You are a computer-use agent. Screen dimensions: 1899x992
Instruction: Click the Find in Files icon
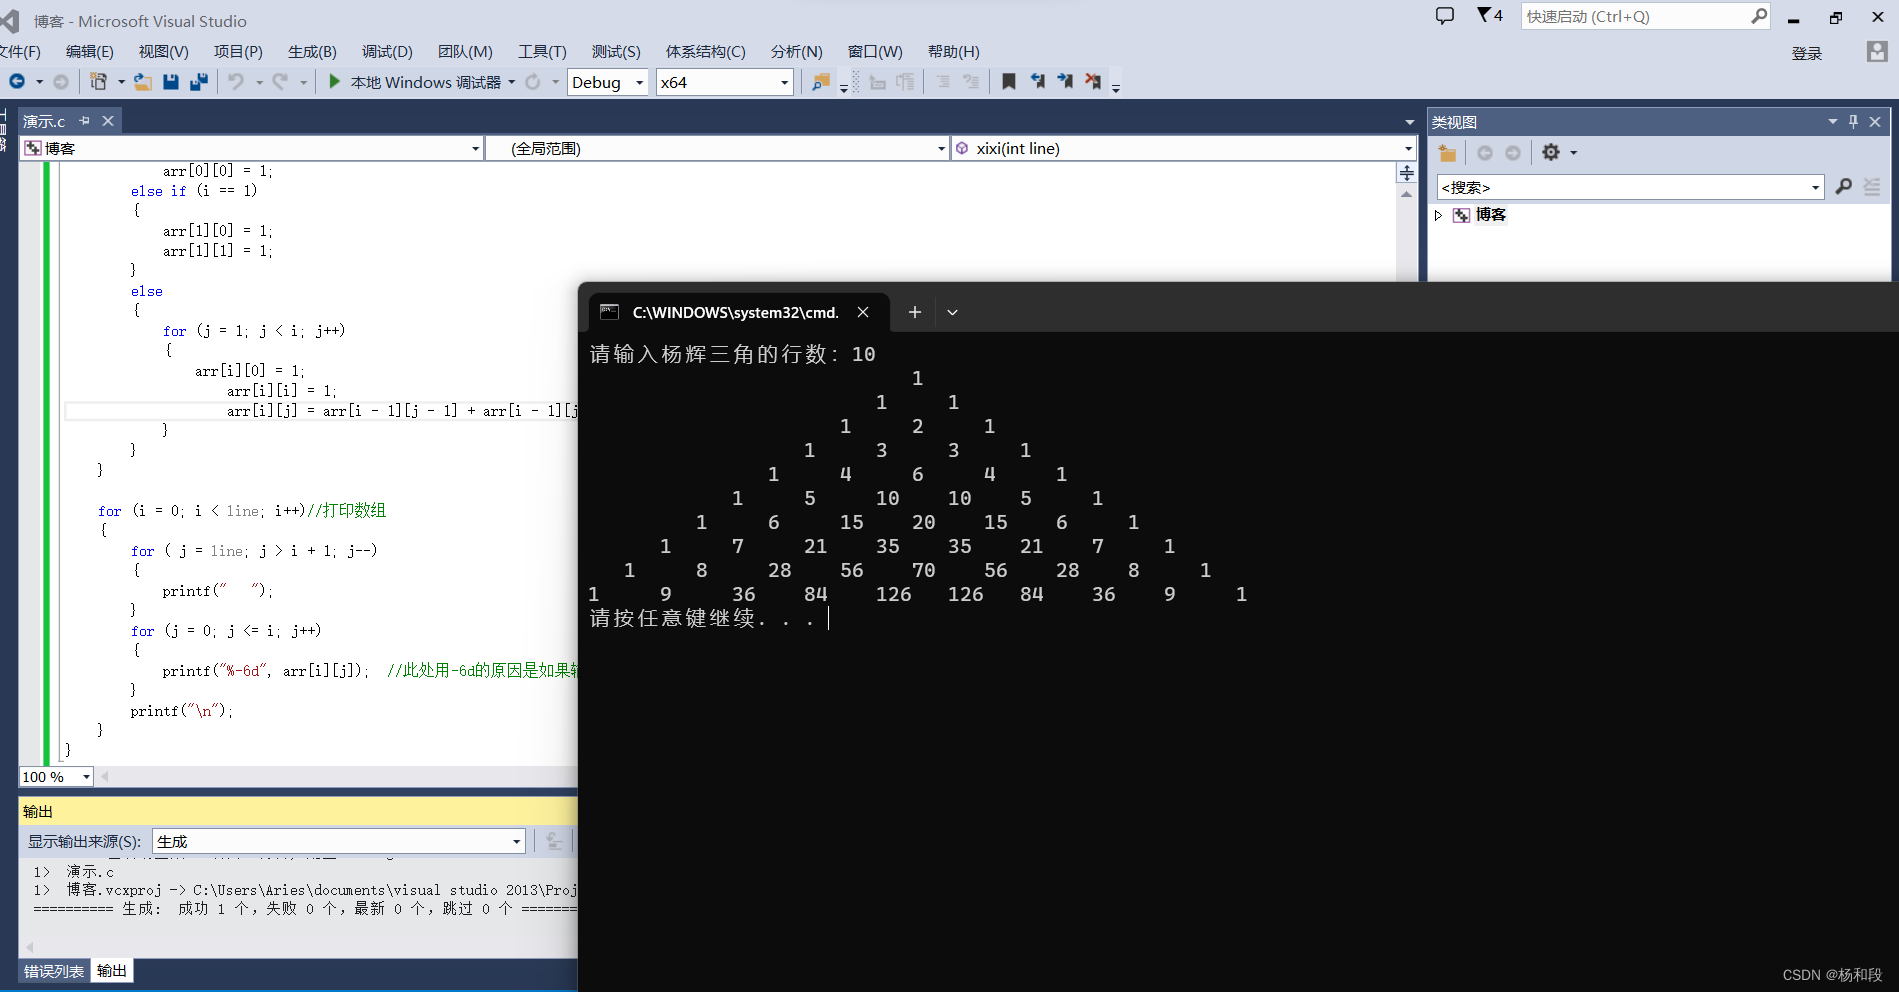pyautogui.click(x=821, y=82)
